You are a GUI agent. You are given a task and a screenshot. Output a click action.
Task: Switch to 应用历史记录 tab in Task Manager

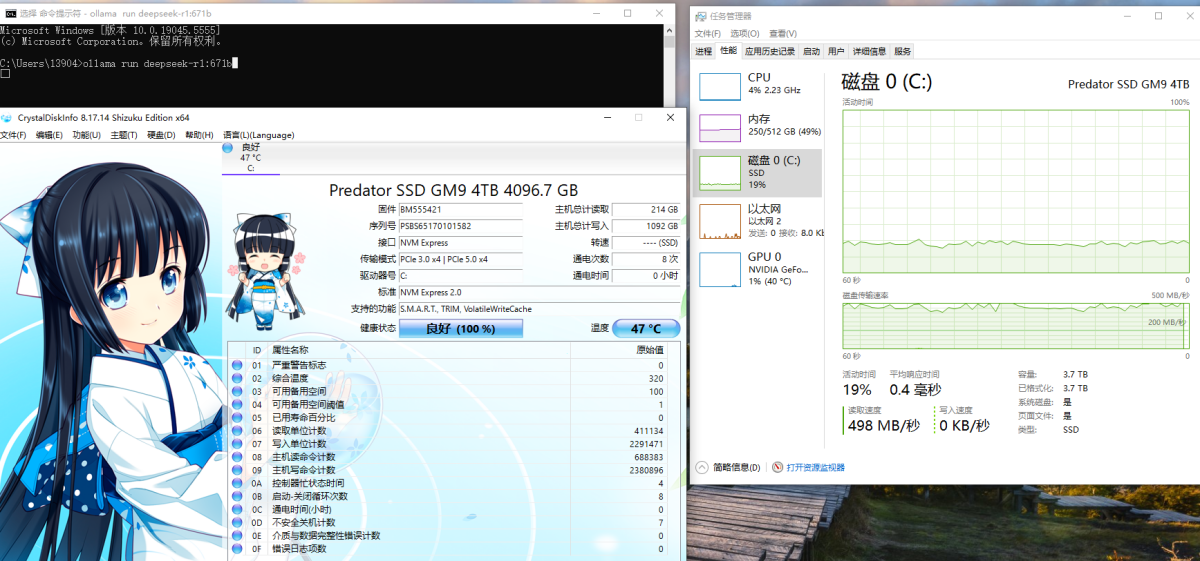point(770,51)
